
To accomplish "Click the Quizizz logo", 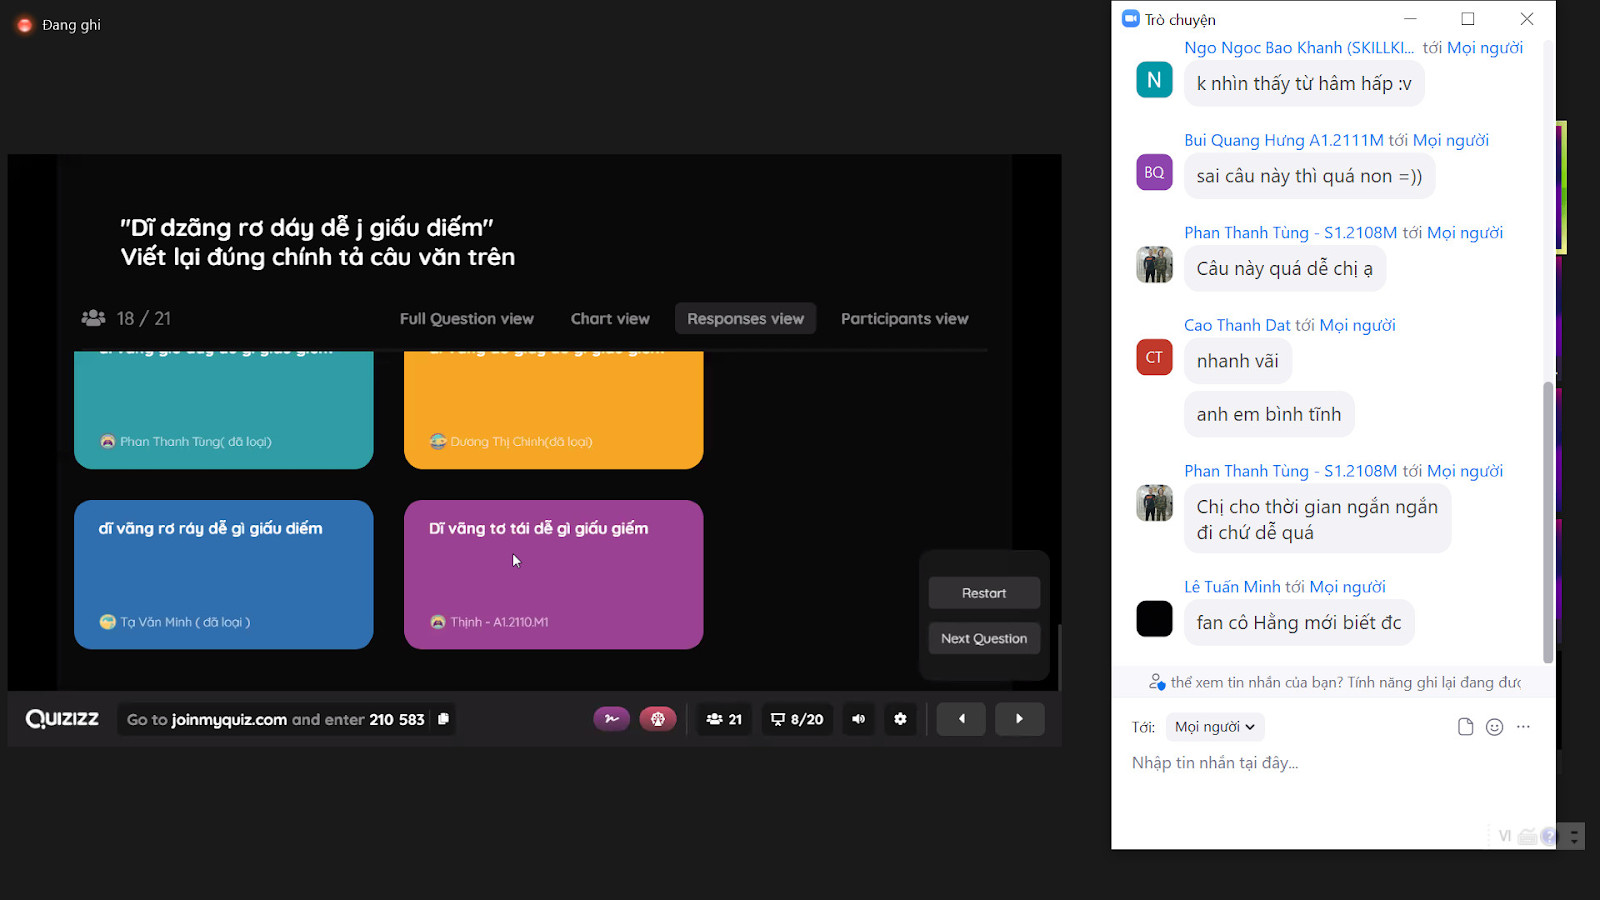I will click(62, 719).
